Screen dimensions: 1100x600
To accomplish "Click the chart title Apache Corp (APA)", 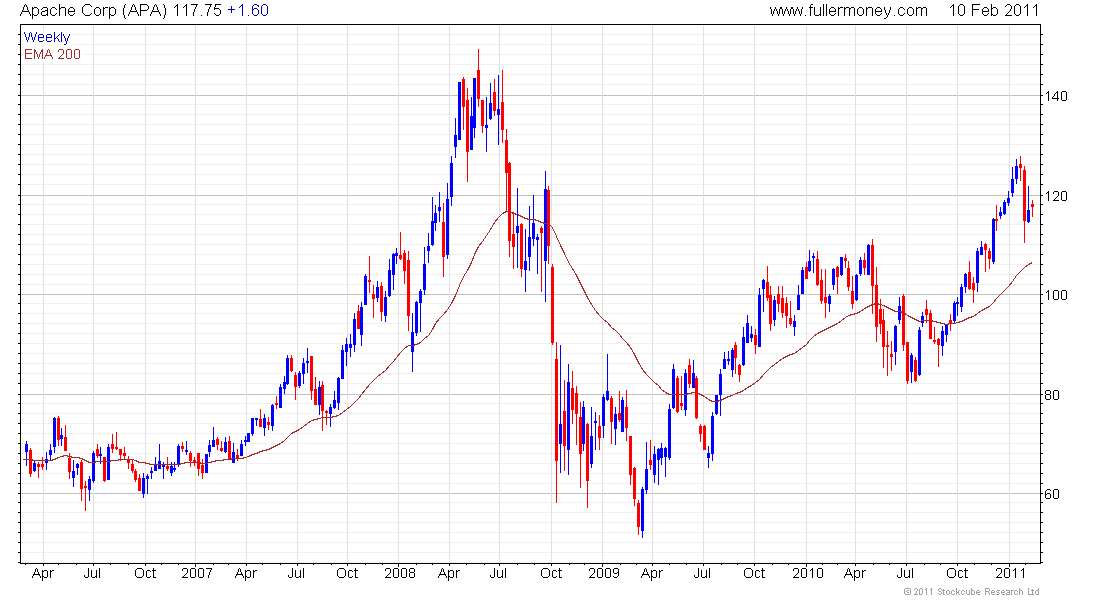I will [x=94, y=11].
